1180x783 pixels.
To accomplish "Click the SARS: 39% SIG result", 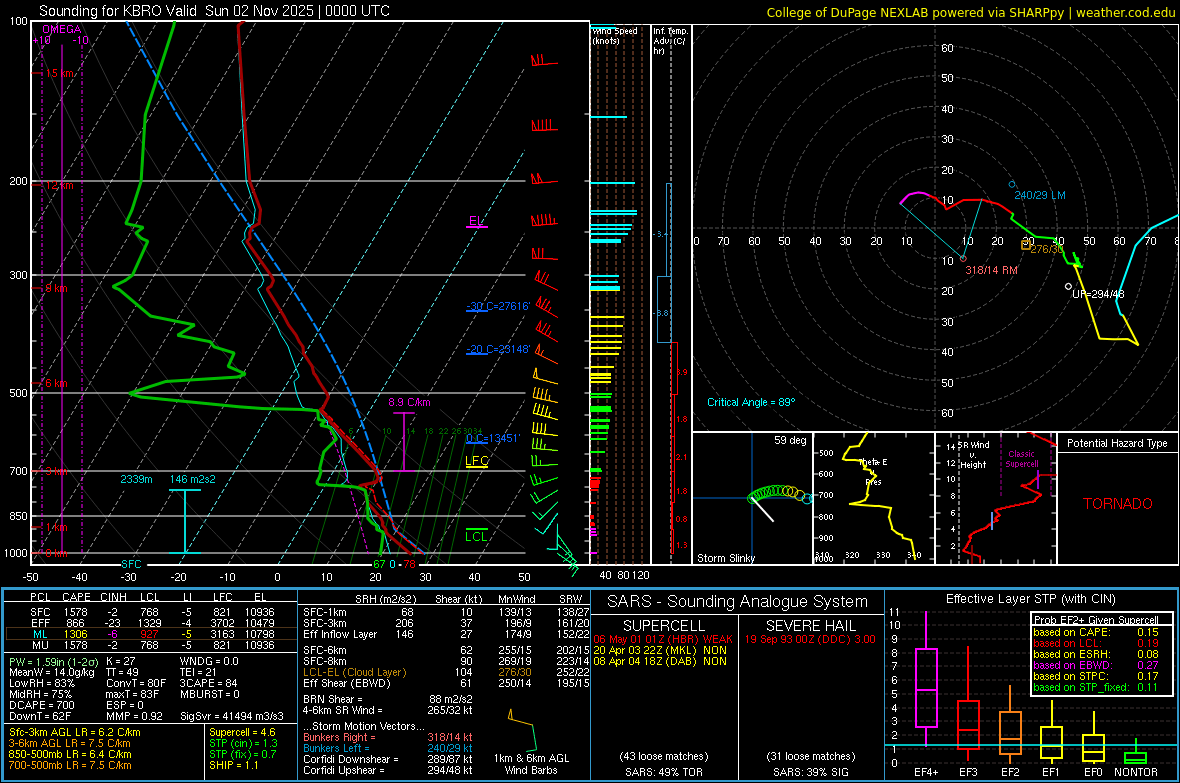I will pos(810,772).
